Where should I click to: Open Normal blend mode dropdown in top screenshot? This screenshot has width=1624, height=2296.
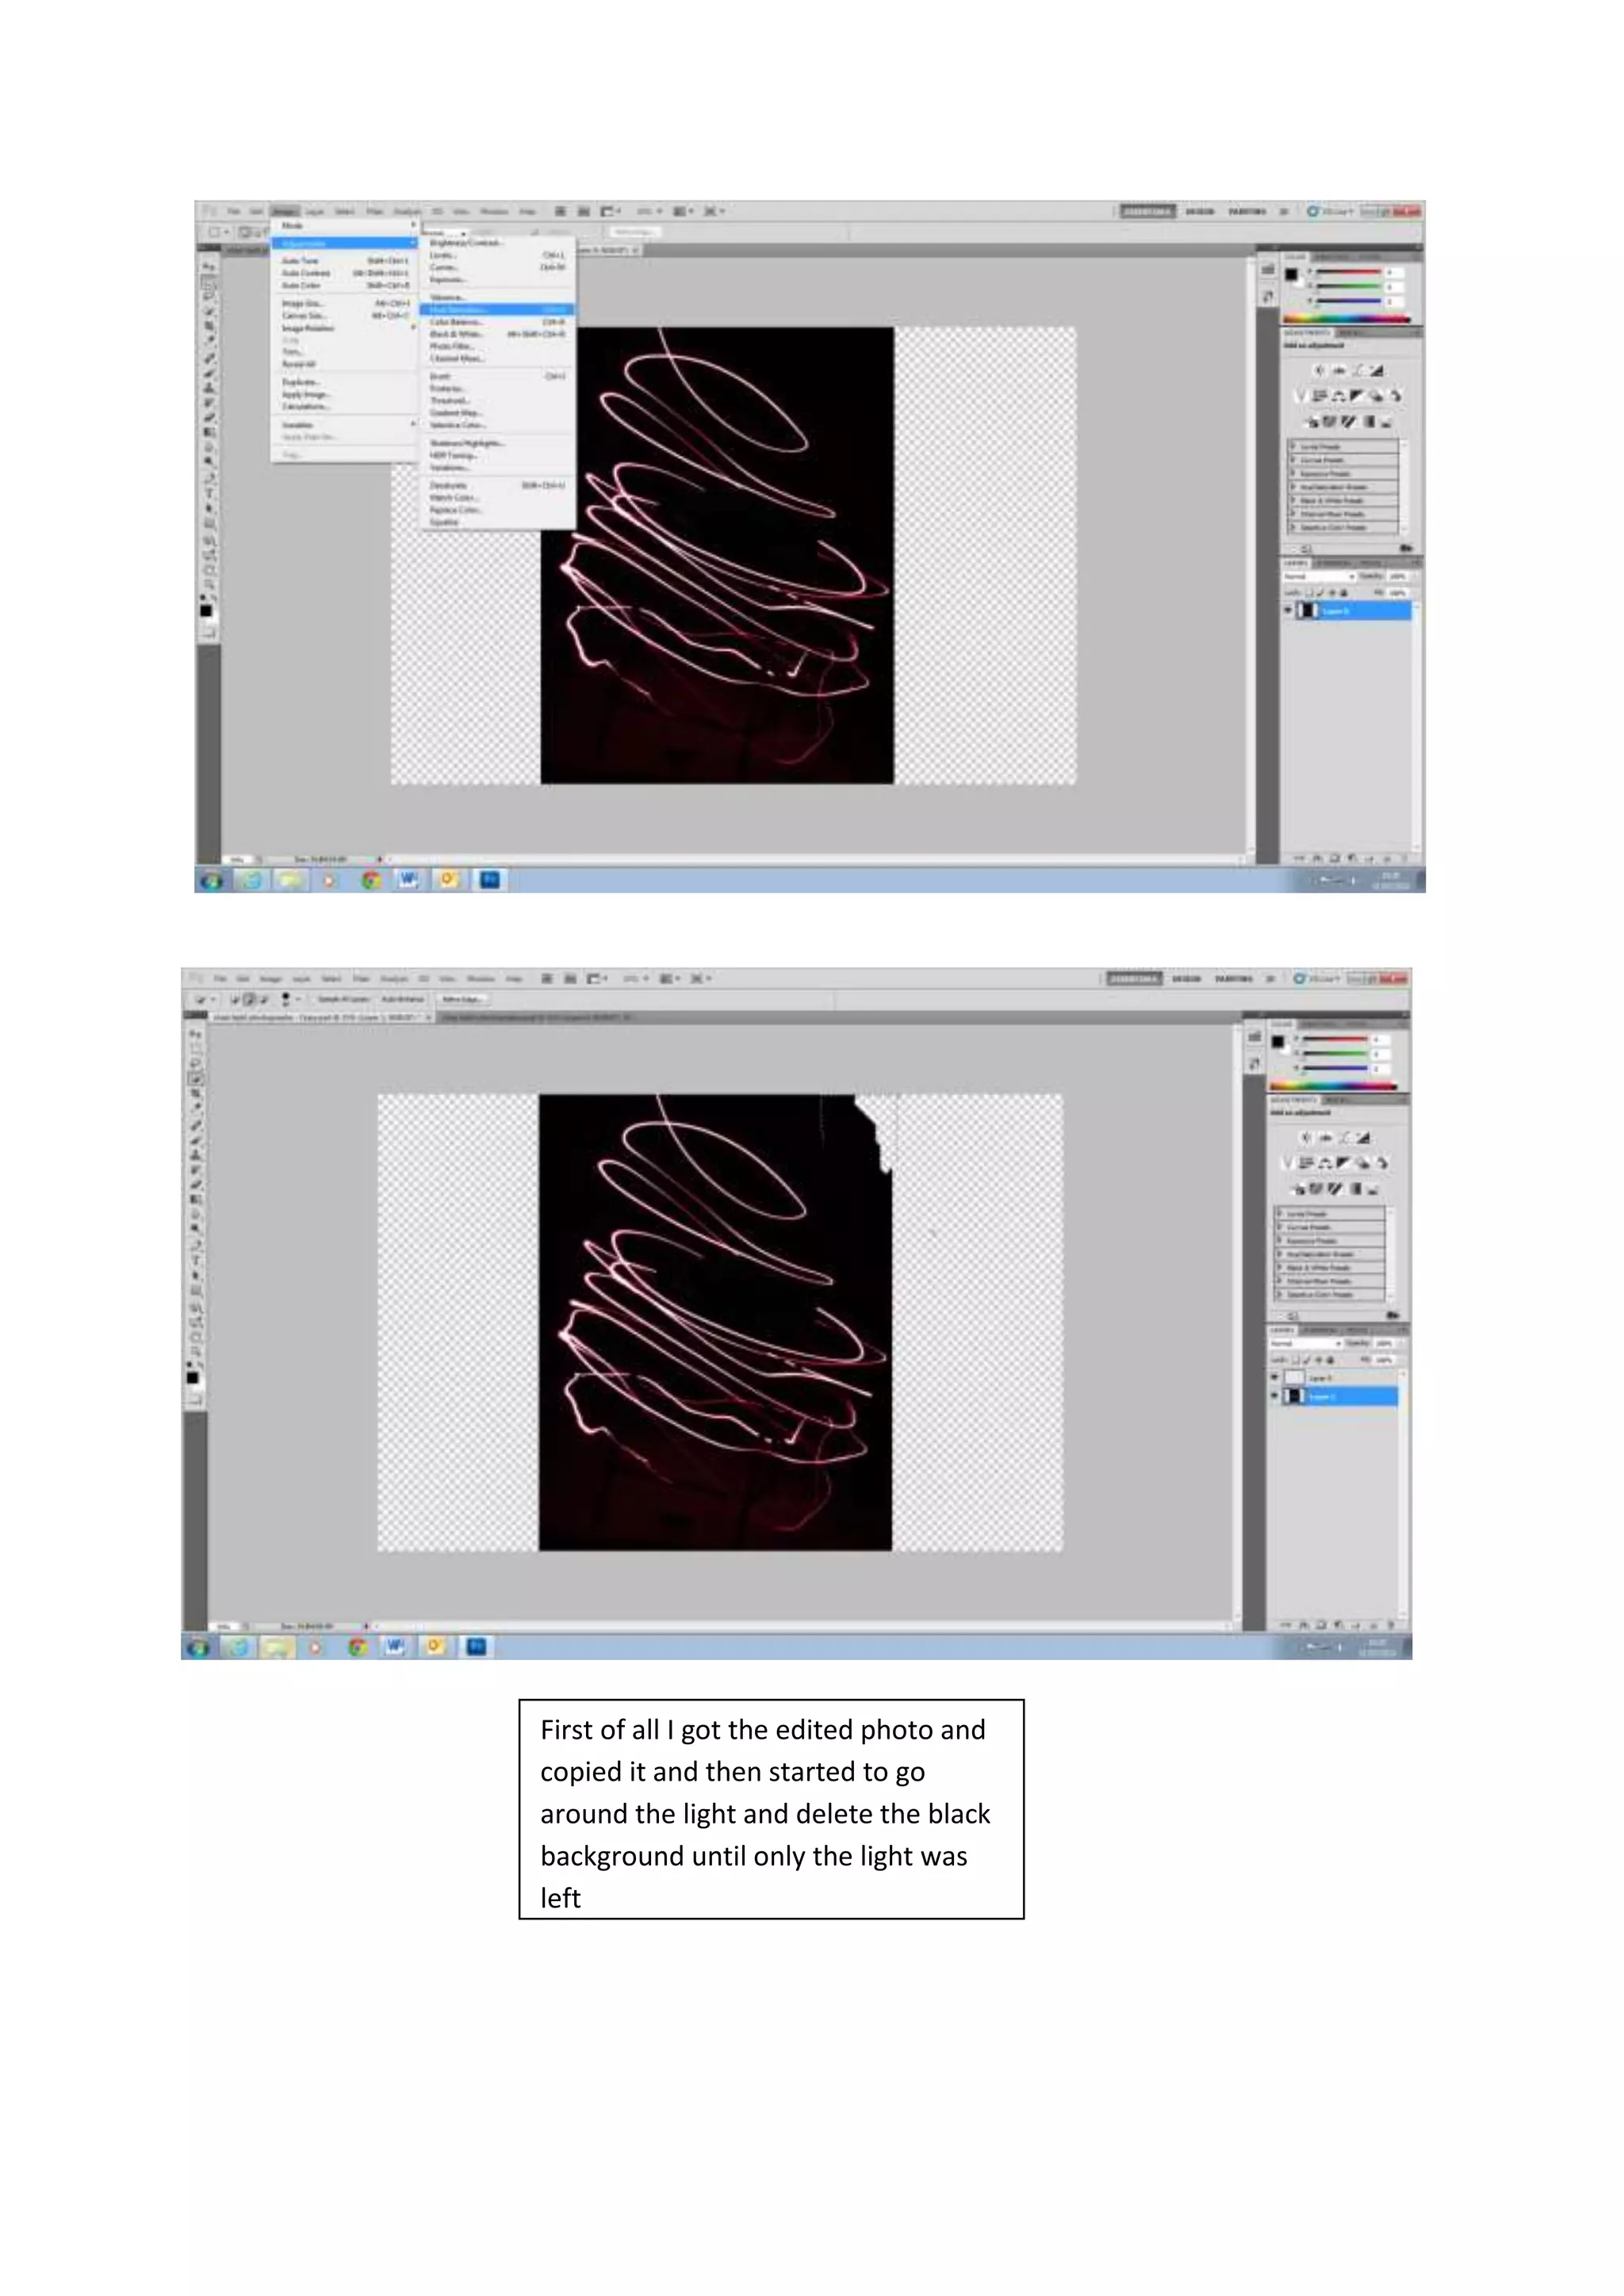point(1319,577)
